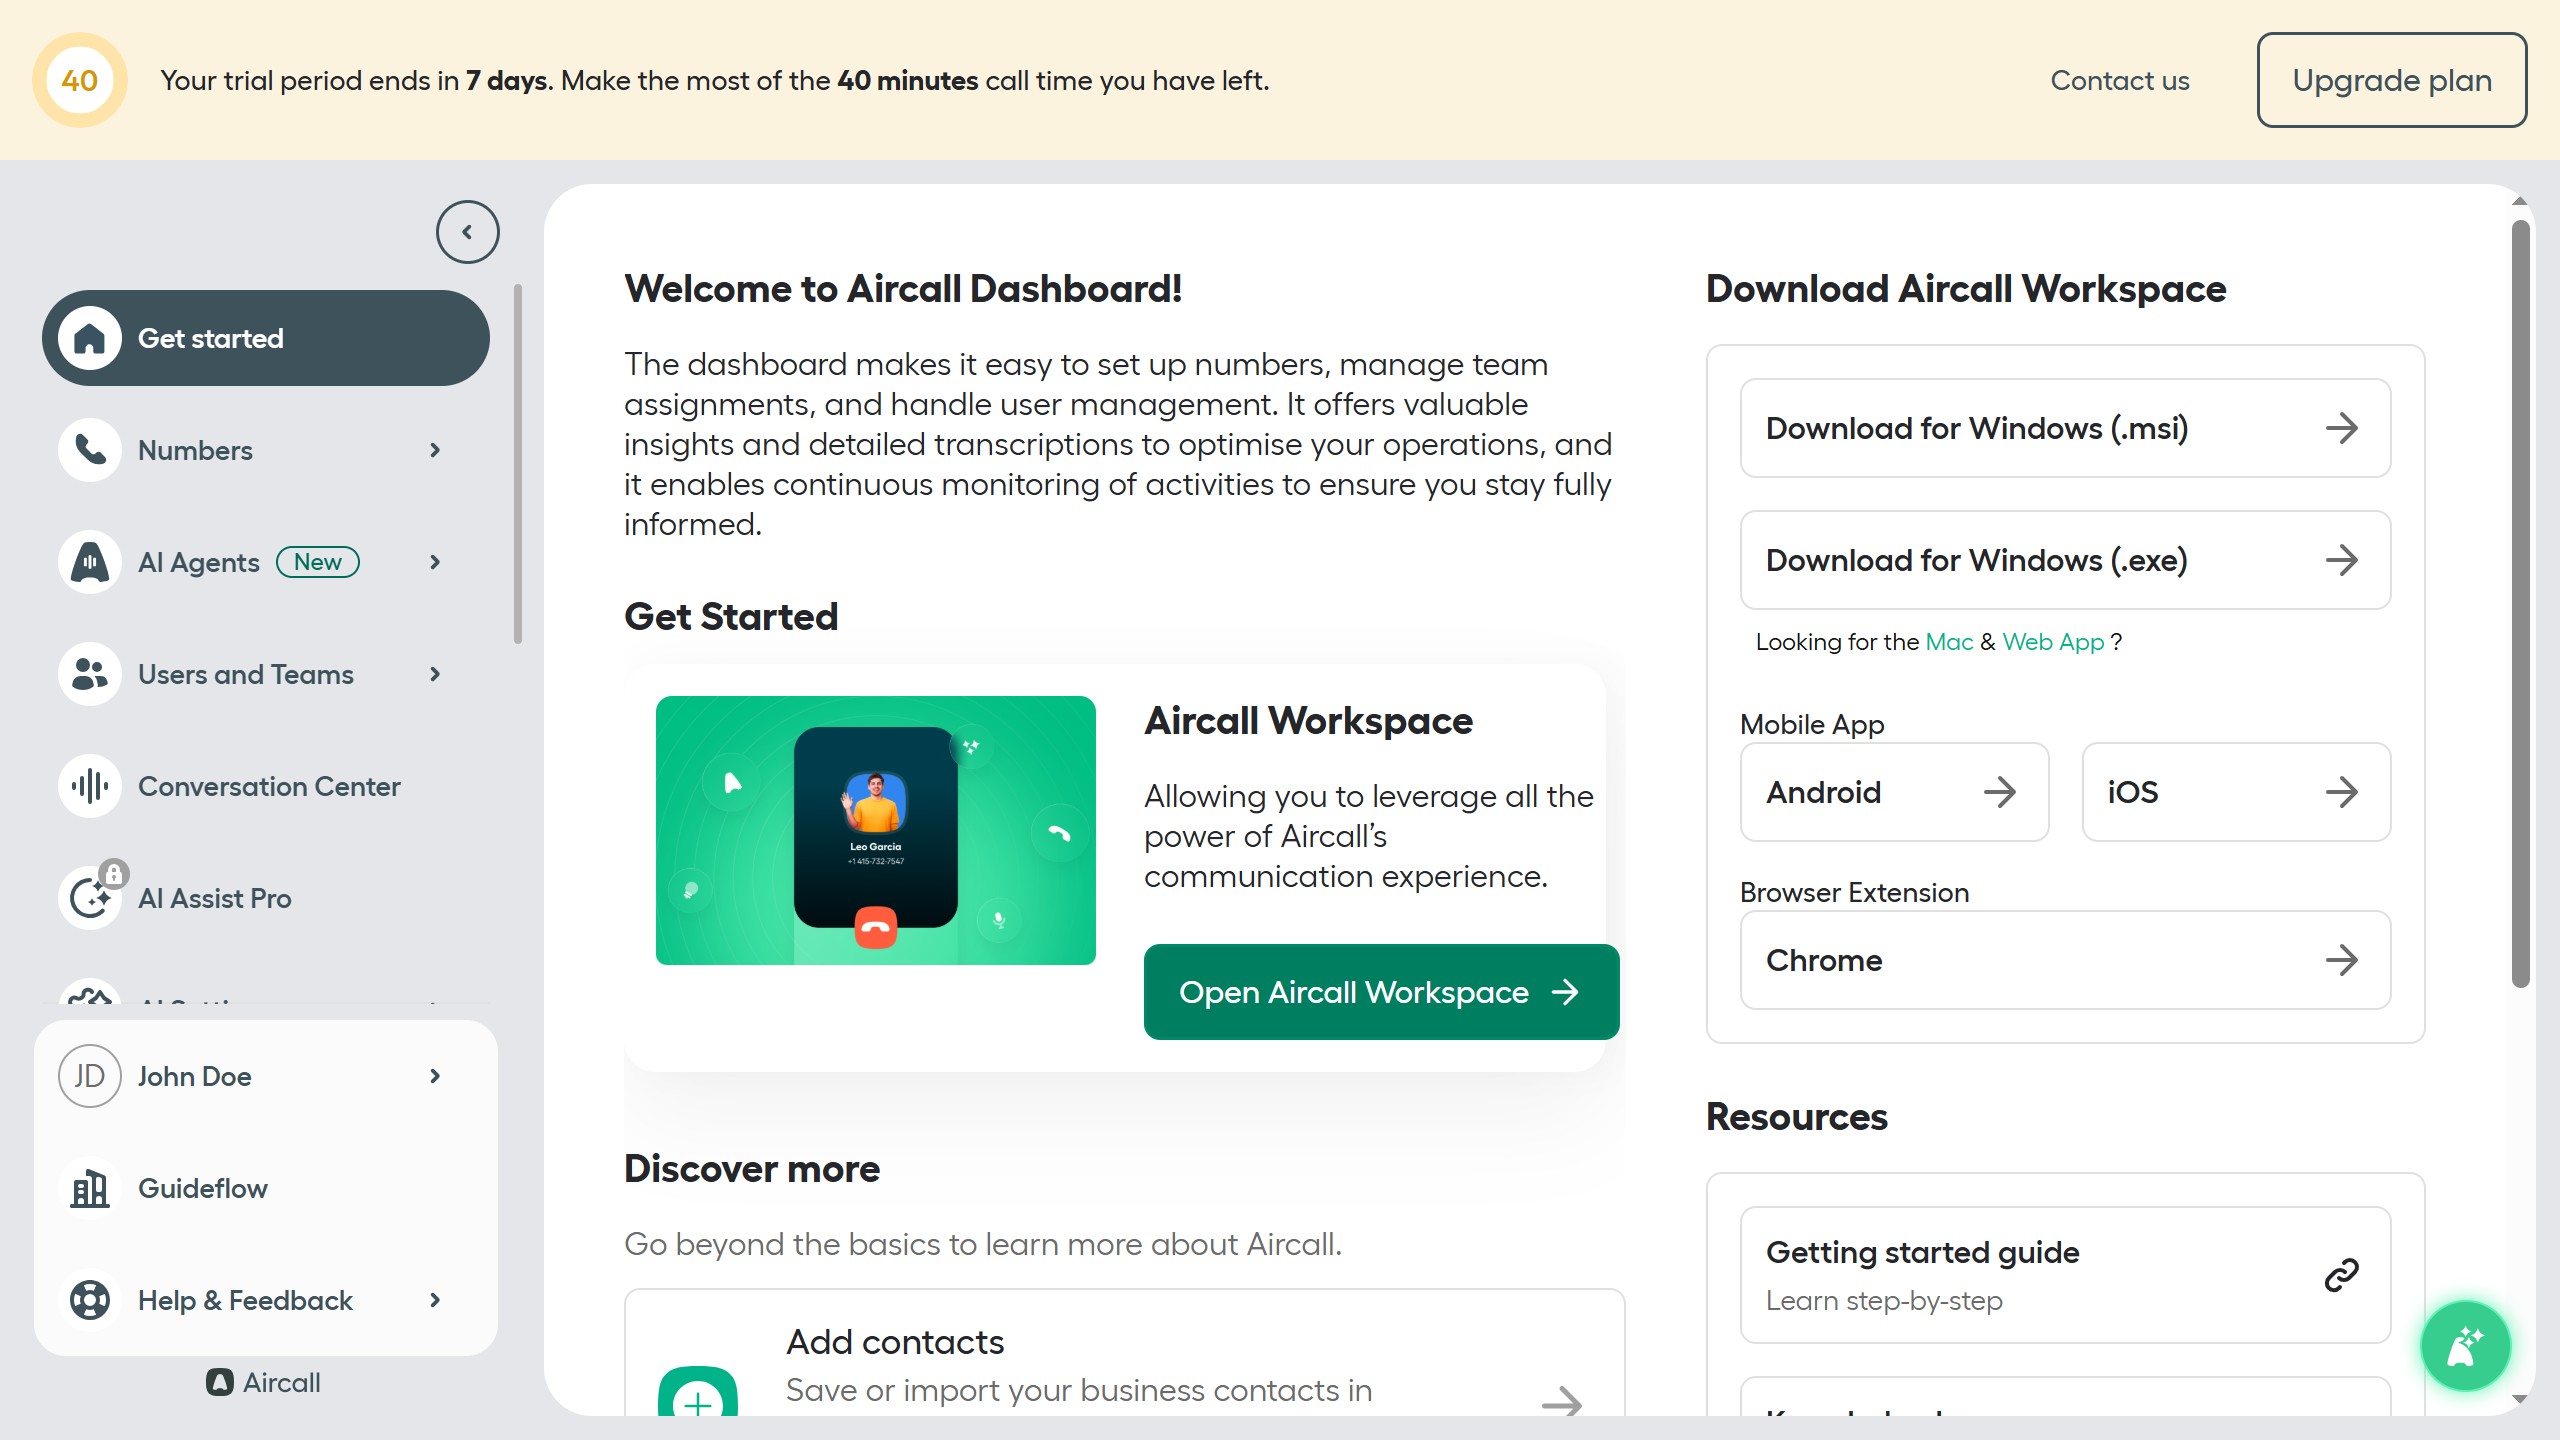The image size is (2560, 1440).
Task: Click the link icon on Getting started guide
Action: point(2341,1275)
